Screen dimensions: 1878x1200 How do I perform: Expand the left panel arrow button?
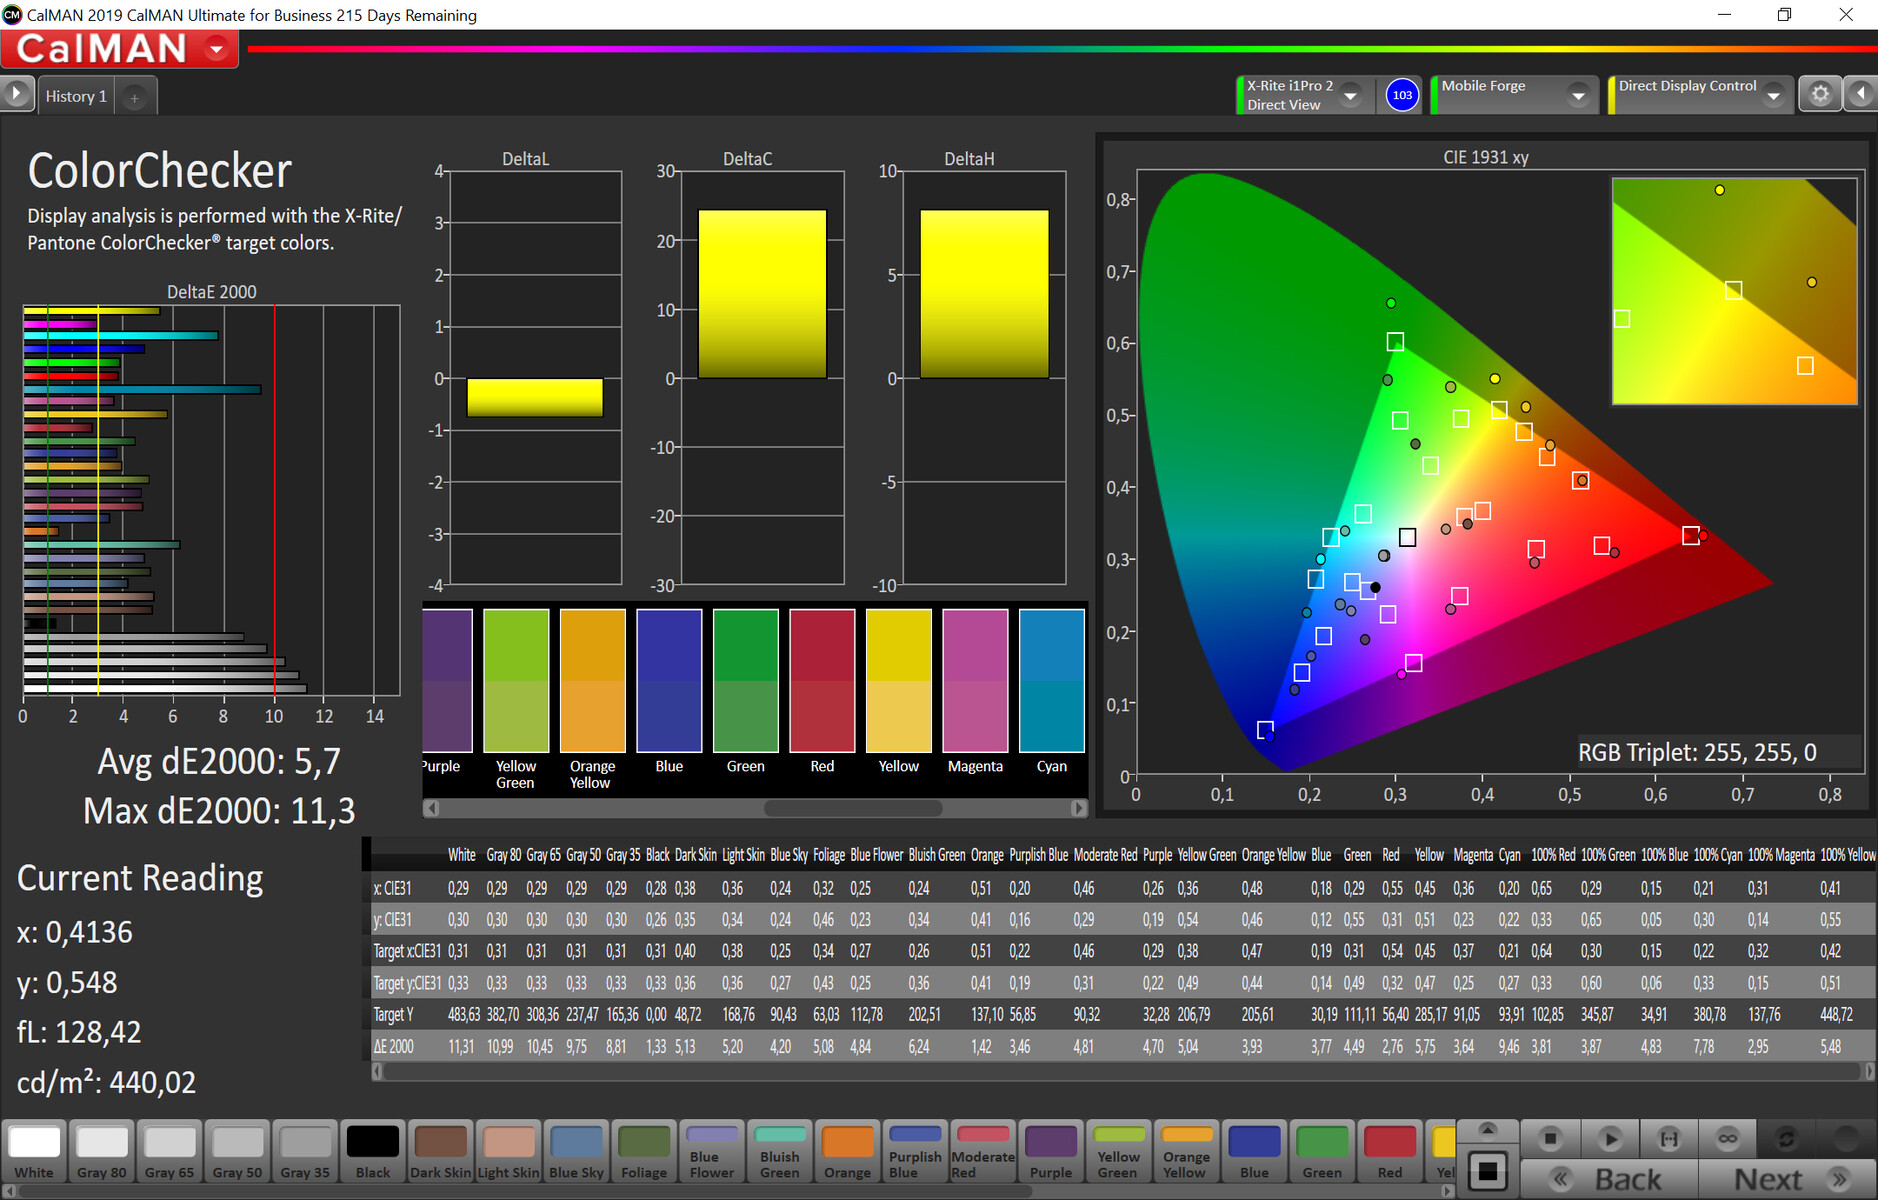pos(16,94)
